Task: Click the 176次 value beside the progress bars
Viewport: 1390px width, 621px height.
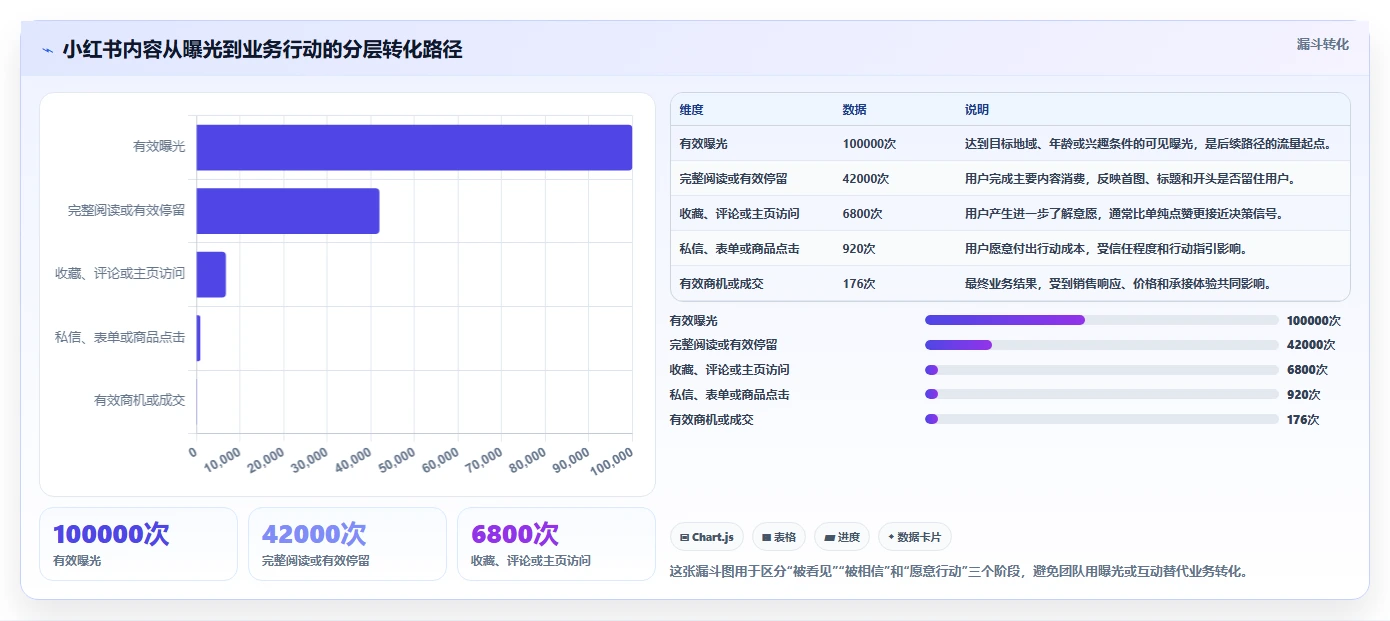Action: coord(1303,420)
